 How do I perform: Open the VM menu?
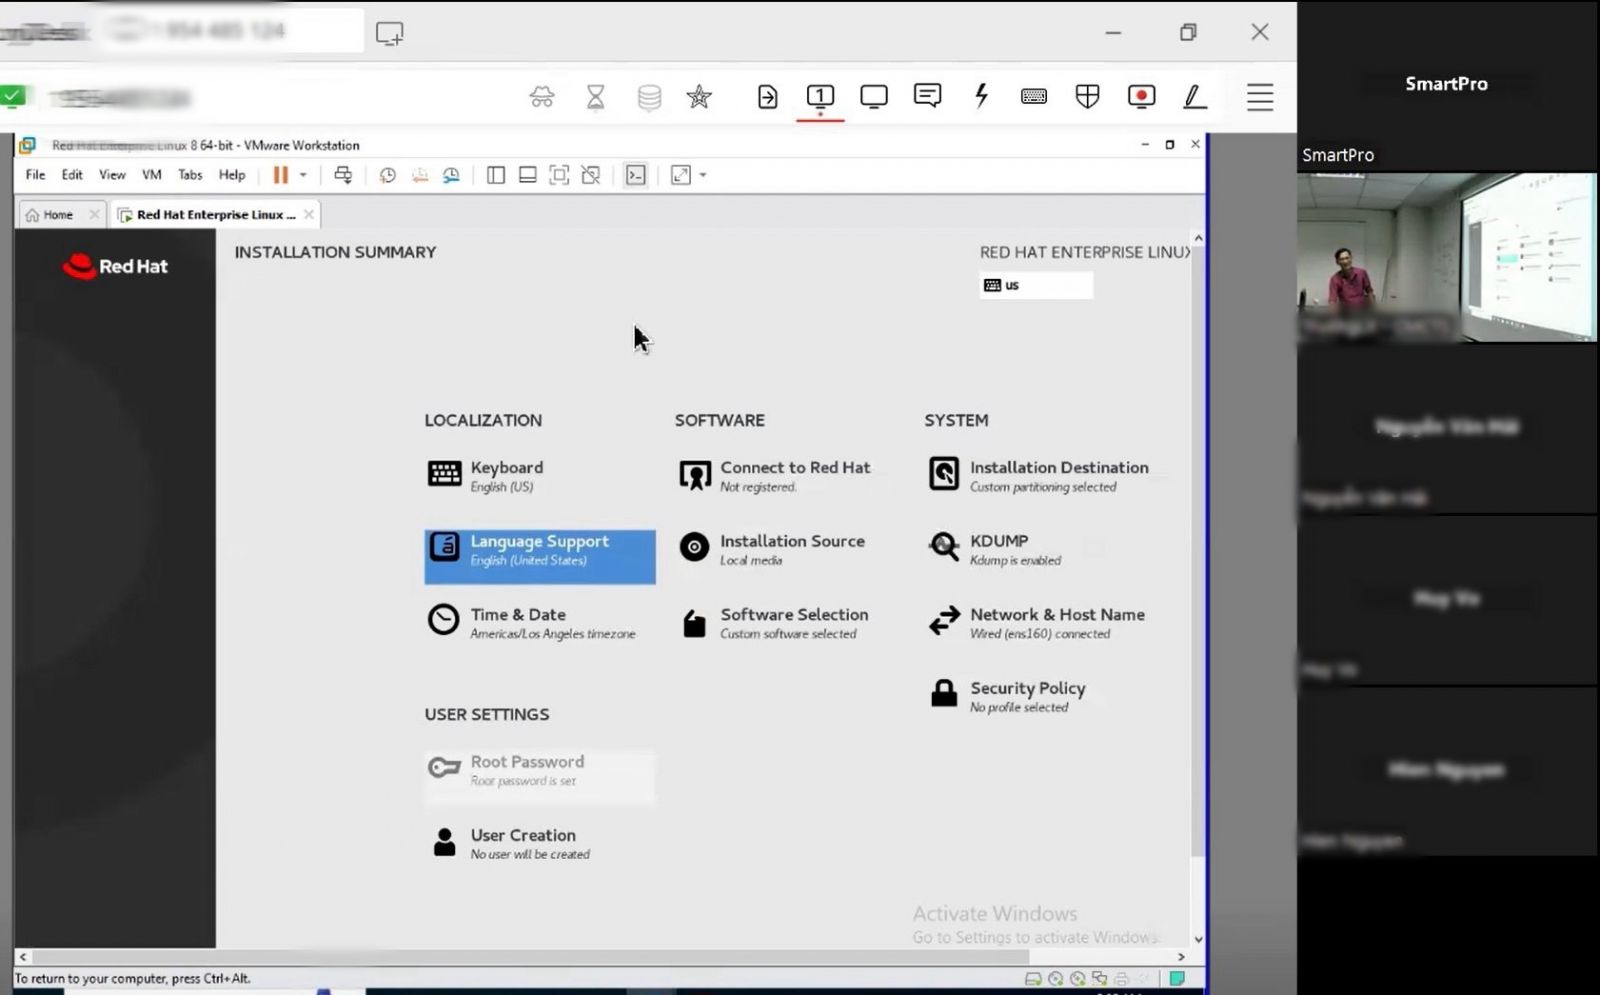pos(152,175)
